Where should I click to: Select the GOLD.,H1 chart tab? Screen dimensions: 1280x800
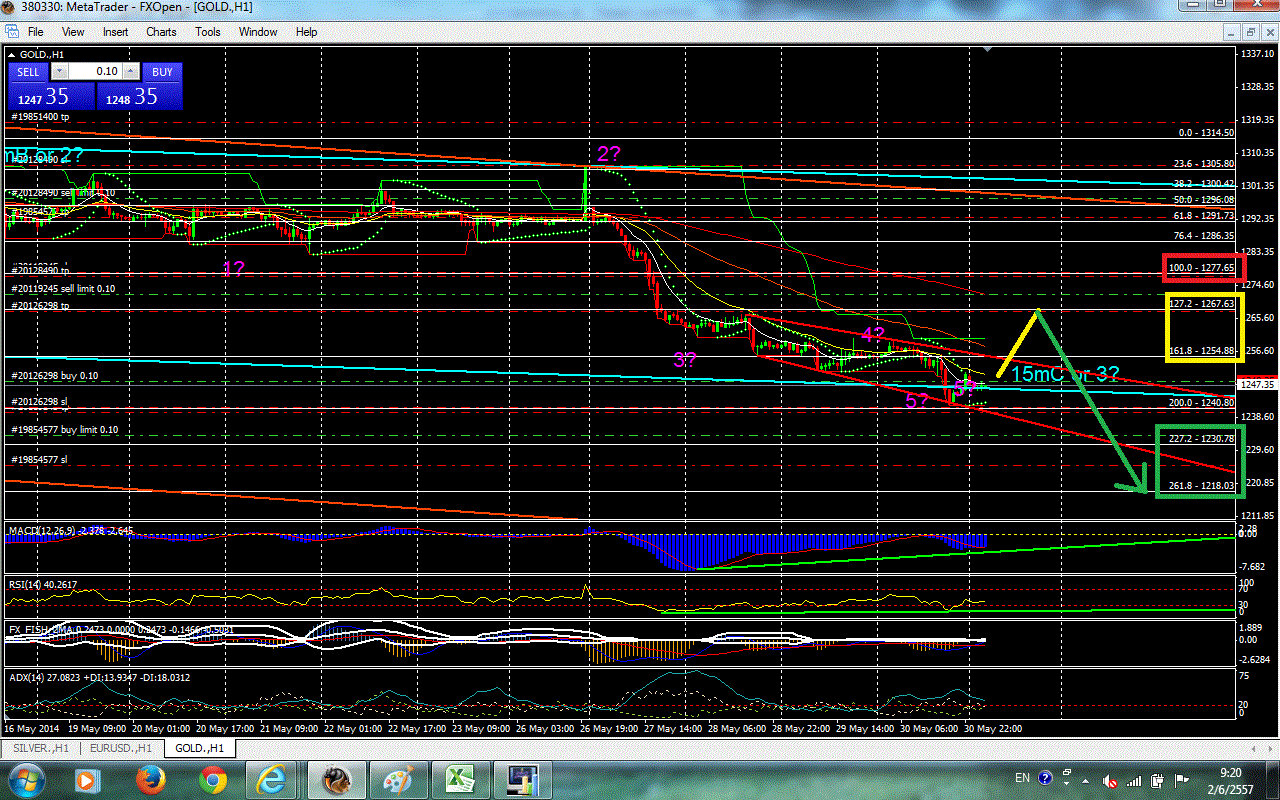pyautogui.click(x=198, y=748)
